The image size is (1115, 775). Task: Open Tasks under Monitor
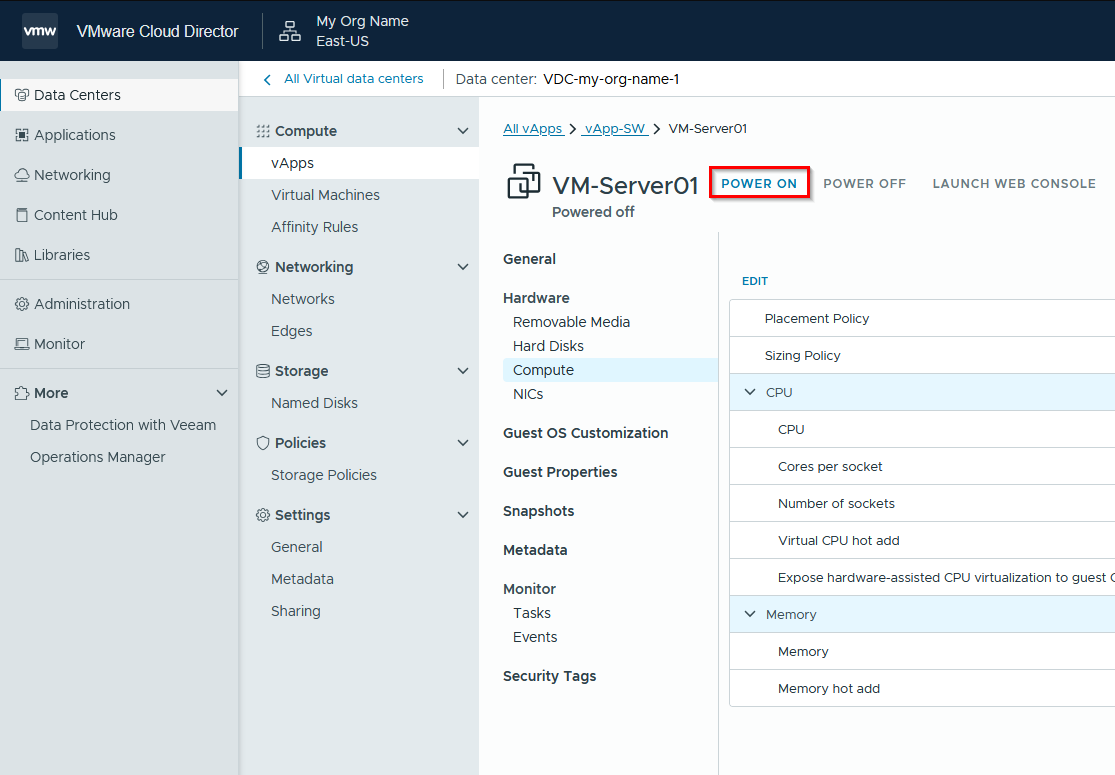(x=531, y=613)
